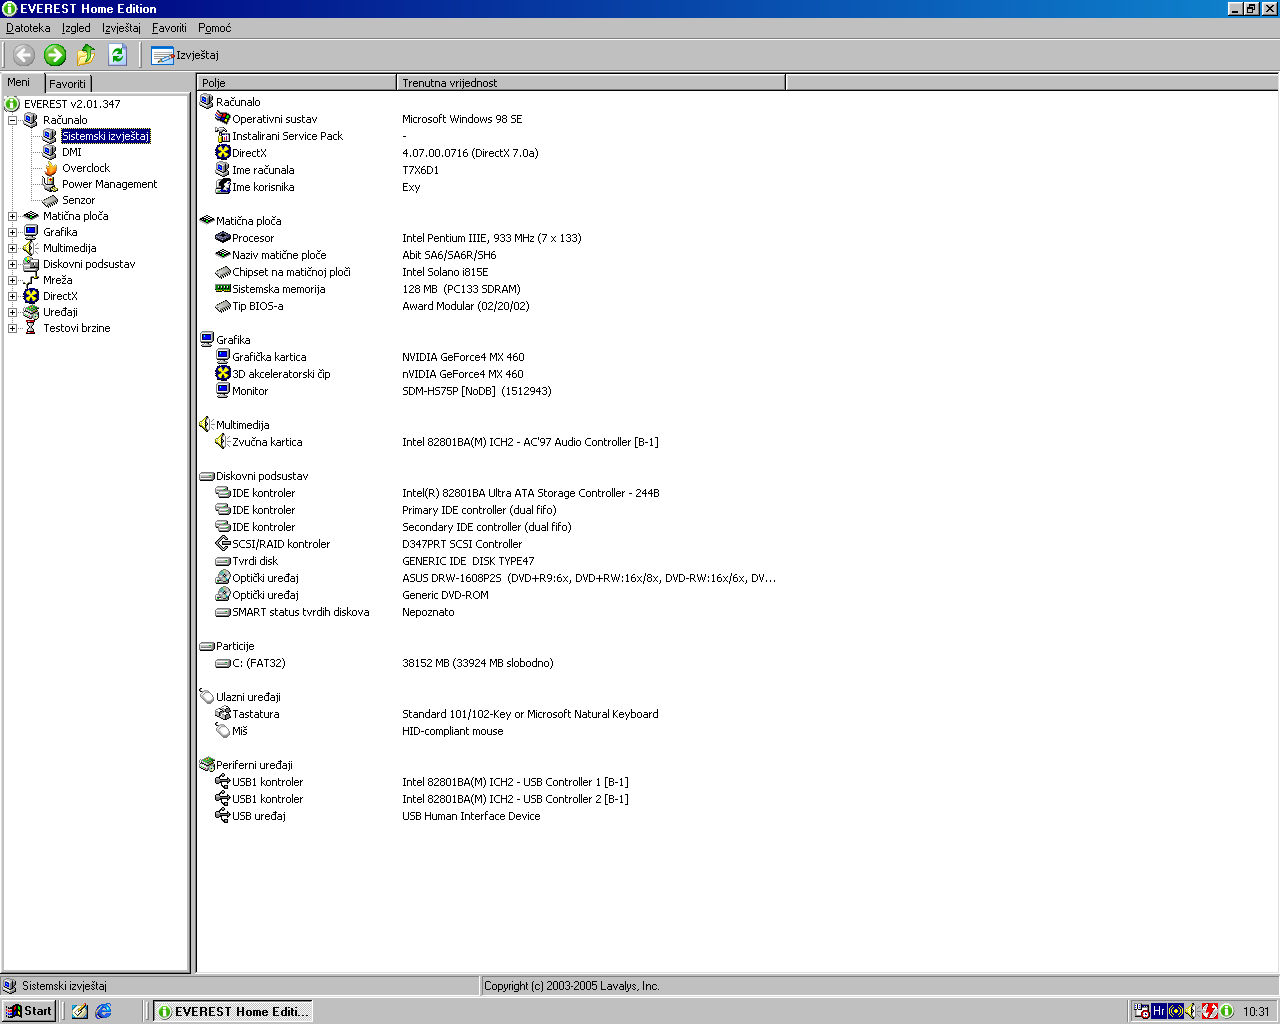Open the Izvještaj report toolbar button
1280x1024 pixels.
(185, 55)
